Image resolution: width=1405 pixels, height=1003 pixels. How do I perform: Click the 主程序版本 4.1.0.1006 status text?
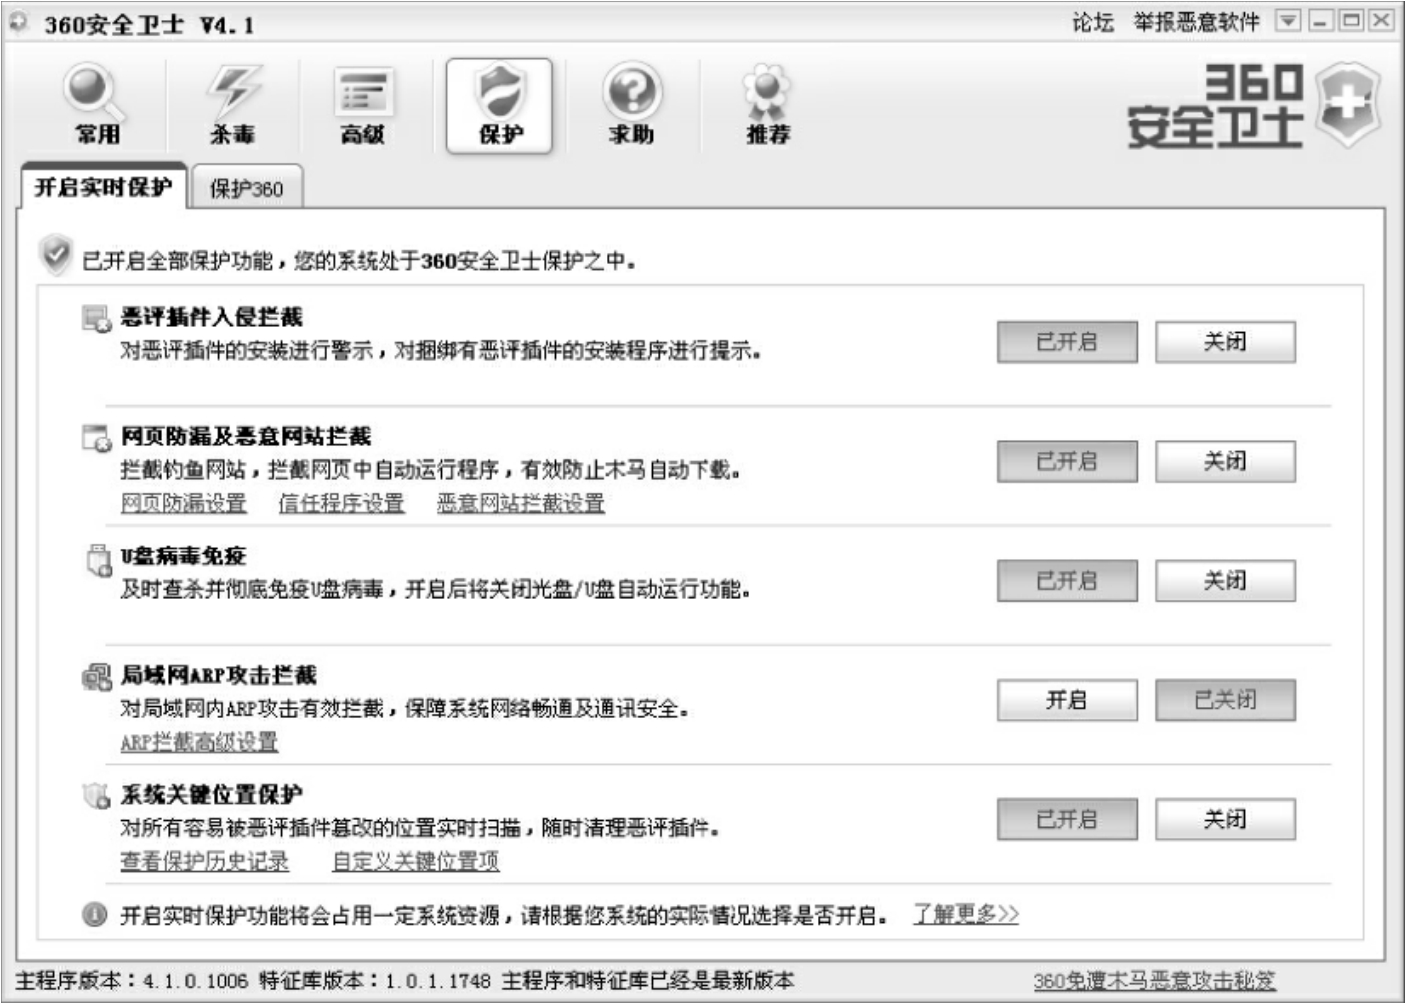[131, 981]
